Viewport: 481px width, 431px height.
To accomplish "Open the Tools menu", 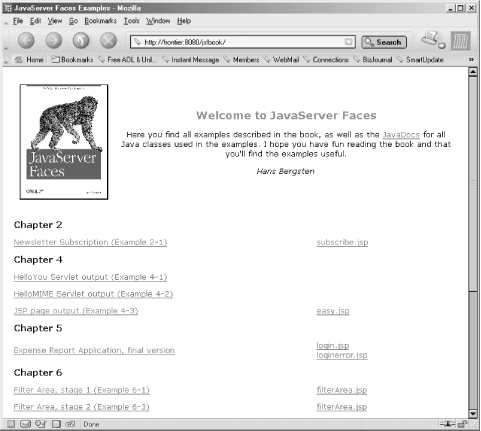I will click(131, 21).
